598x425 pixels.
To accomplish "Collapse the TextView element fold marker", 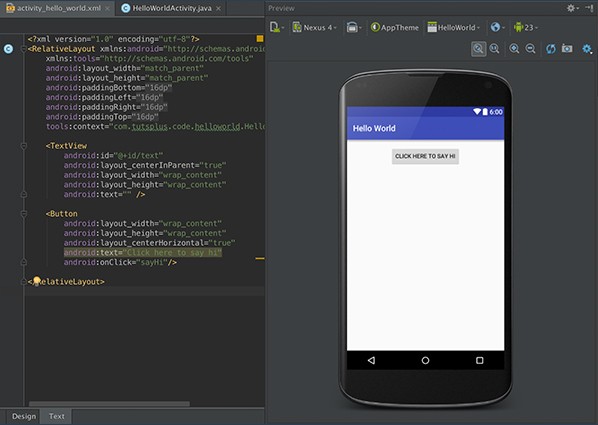I will (x=24, y=146).
